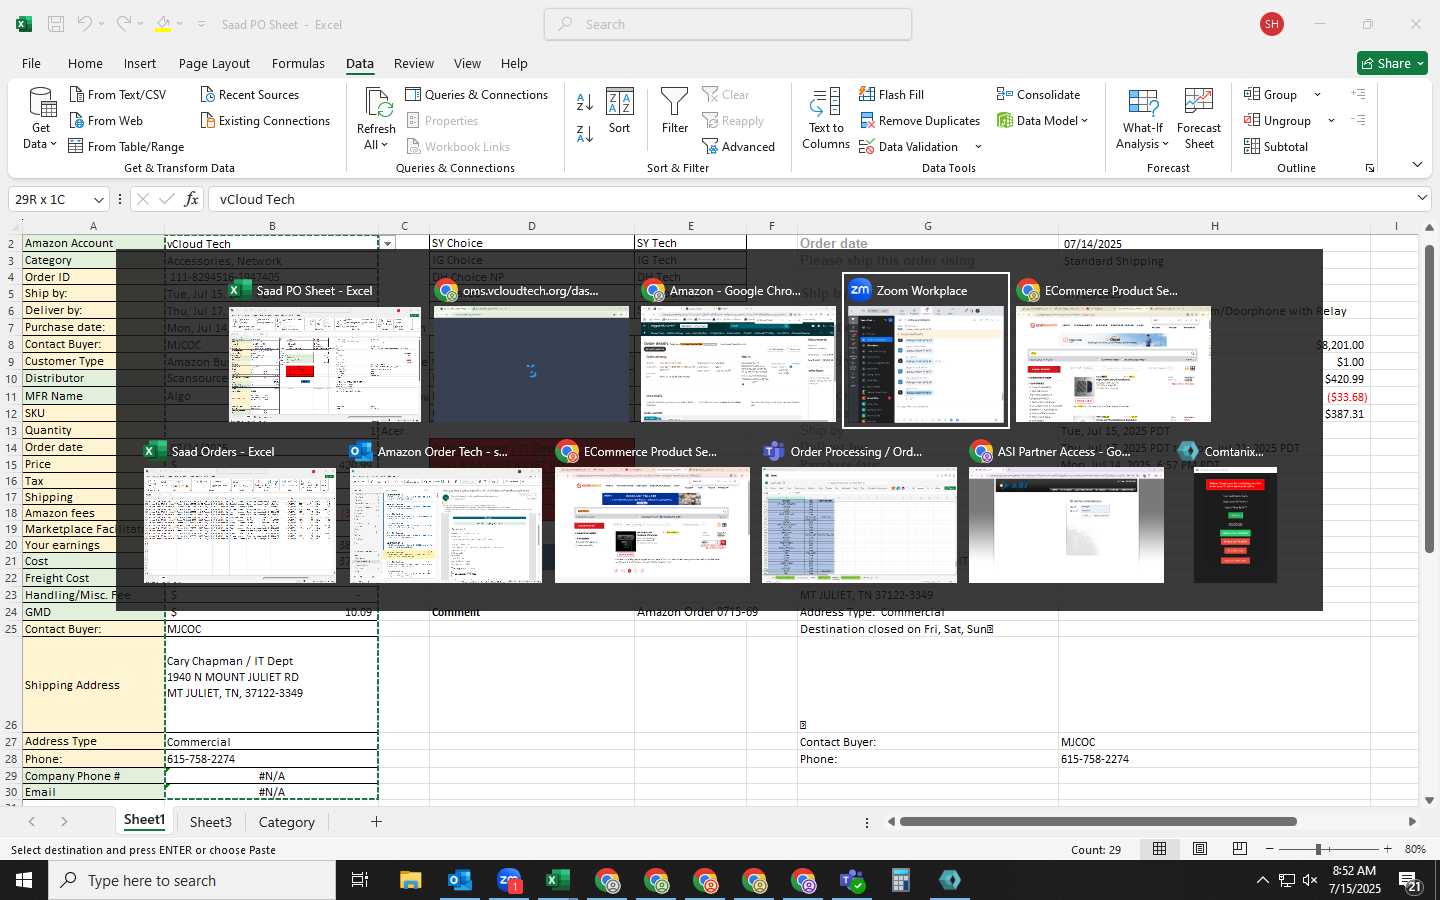Screen dimensions: 1440x900
Task: Switch to the Insert tab
Action: coord(140,63)
